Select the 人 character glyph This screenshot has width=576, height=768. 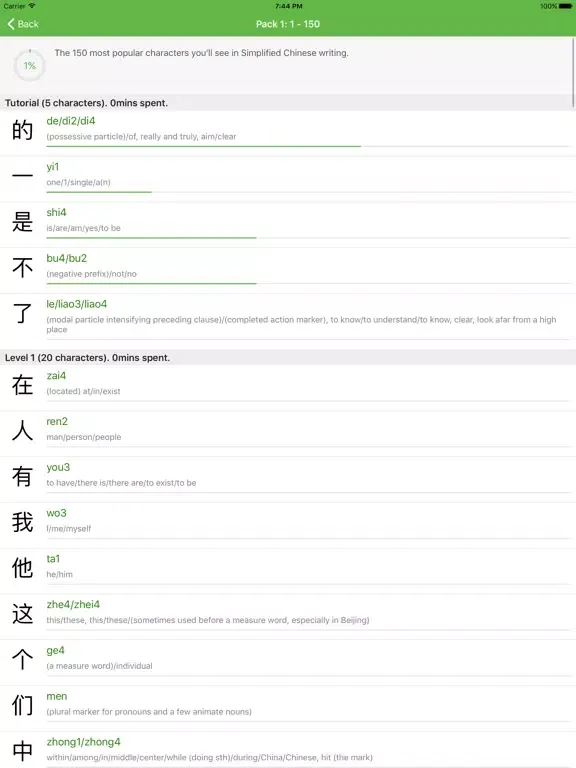pos(23,431)
